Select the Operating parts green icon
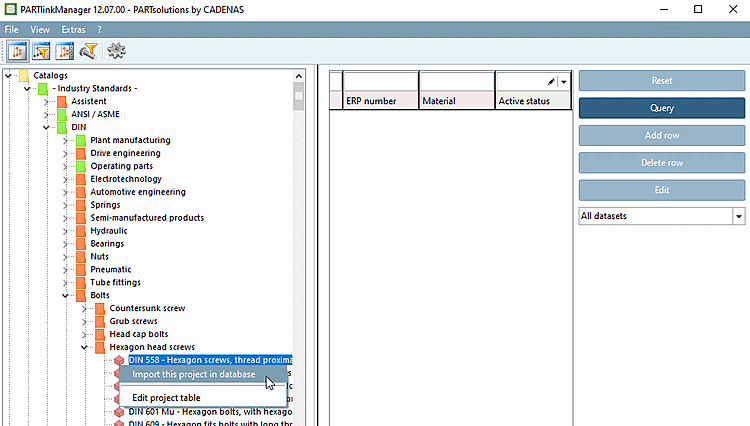Viewport: 750px width, 426px height. click(x=81, y=166)
